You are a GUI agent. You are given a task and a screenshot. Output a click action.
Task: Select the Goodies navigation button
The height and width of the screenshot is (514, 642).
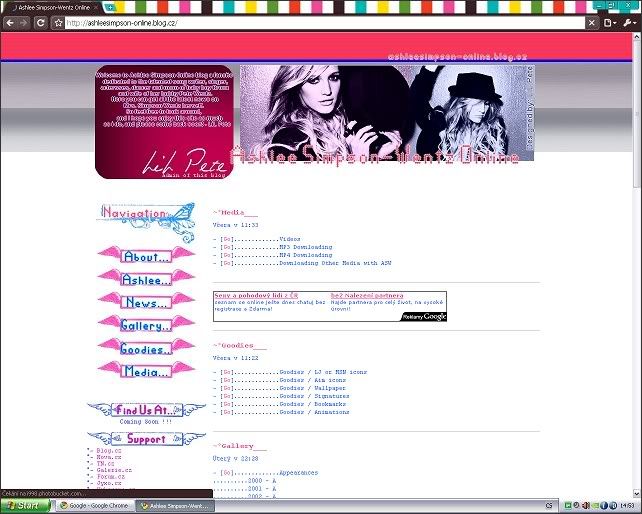[x=146, y=349]
